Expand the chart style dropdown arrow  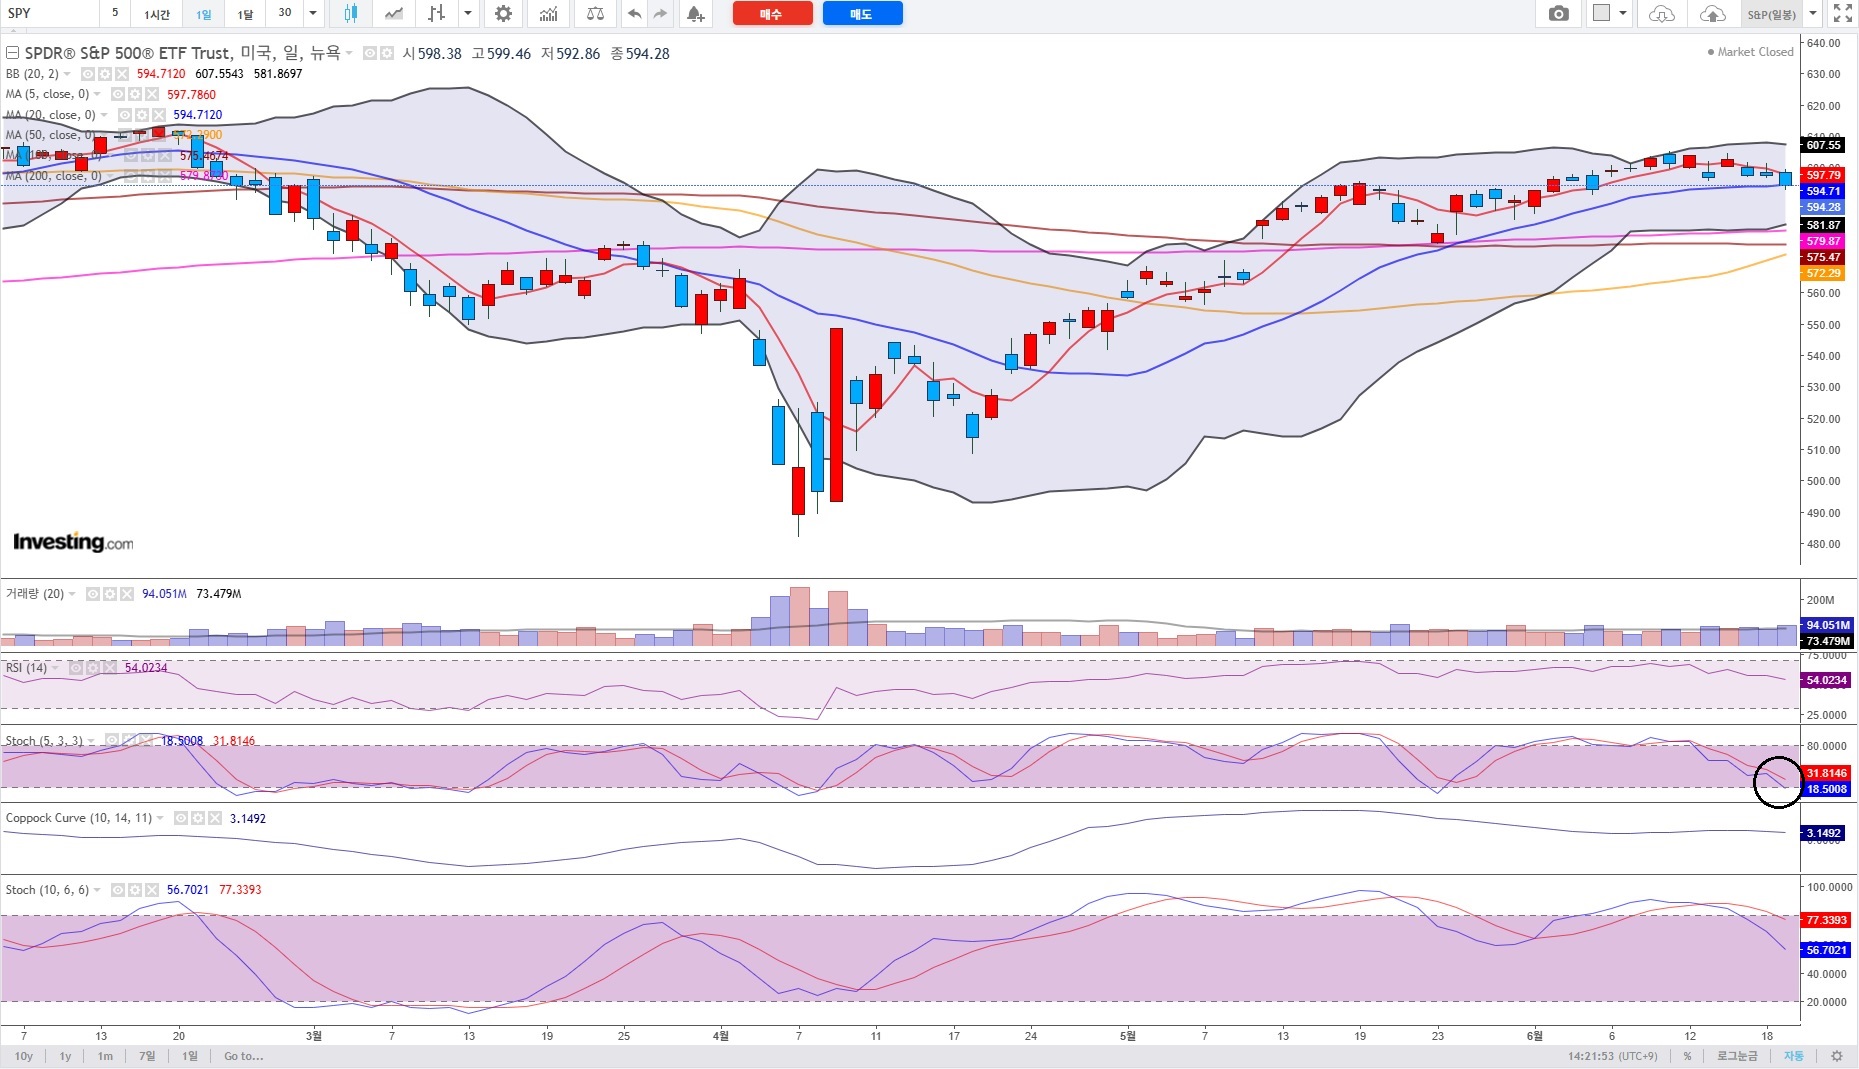coord(467,14)
